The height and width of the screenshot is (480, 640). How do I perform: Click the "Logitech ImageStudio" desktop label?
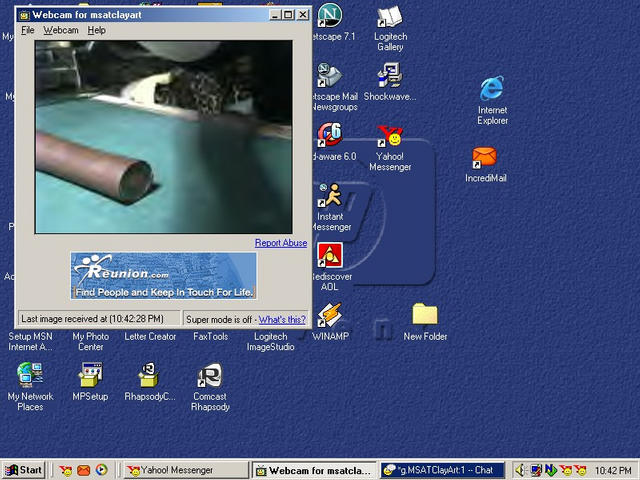point(270,342)
